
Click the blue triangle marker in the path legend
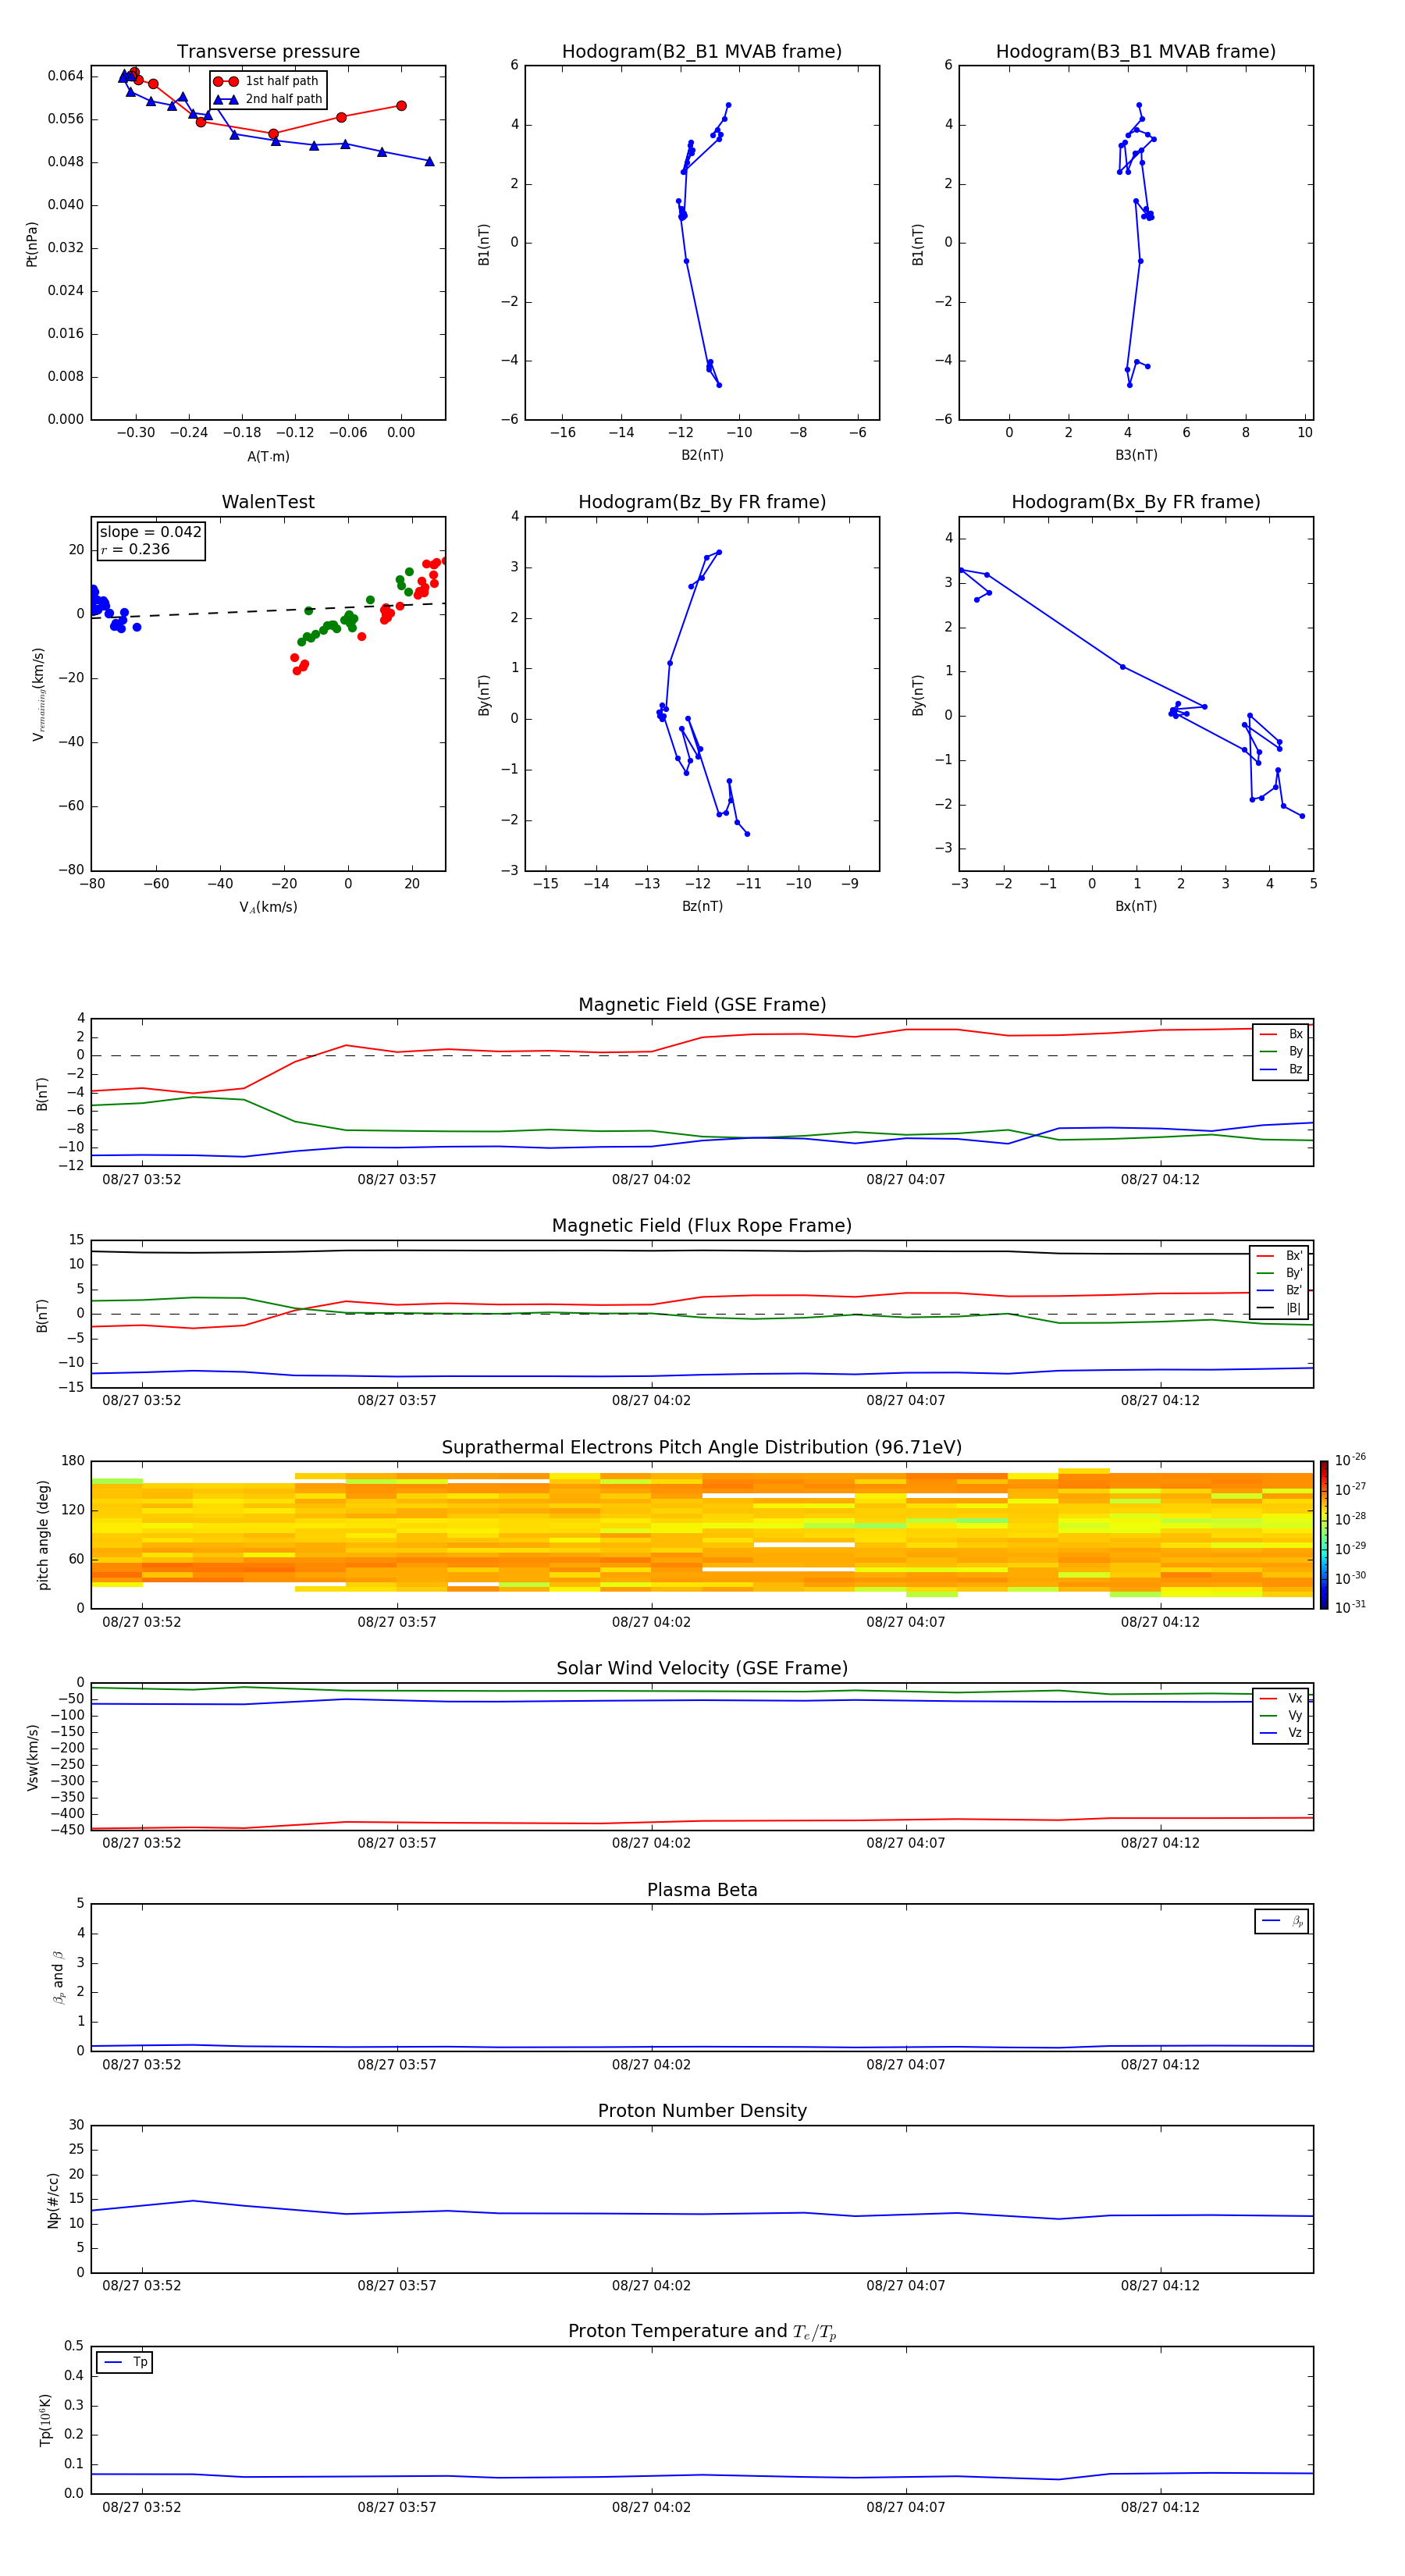pos(226,99)
